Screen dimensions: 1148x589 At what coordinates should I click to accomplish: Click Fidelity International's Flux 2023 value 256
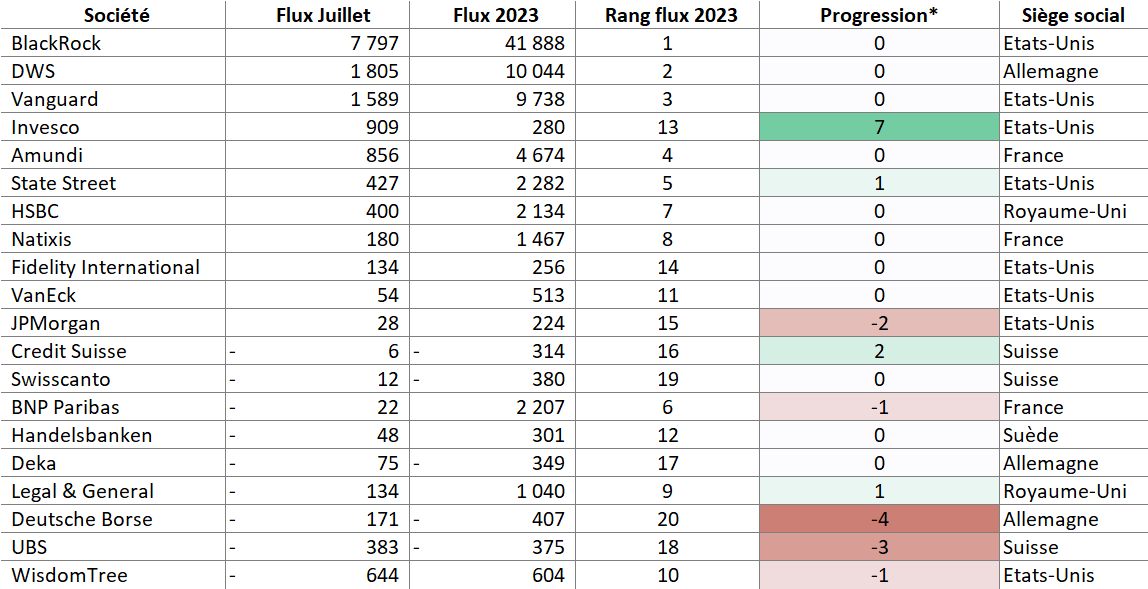pos(548,267)
